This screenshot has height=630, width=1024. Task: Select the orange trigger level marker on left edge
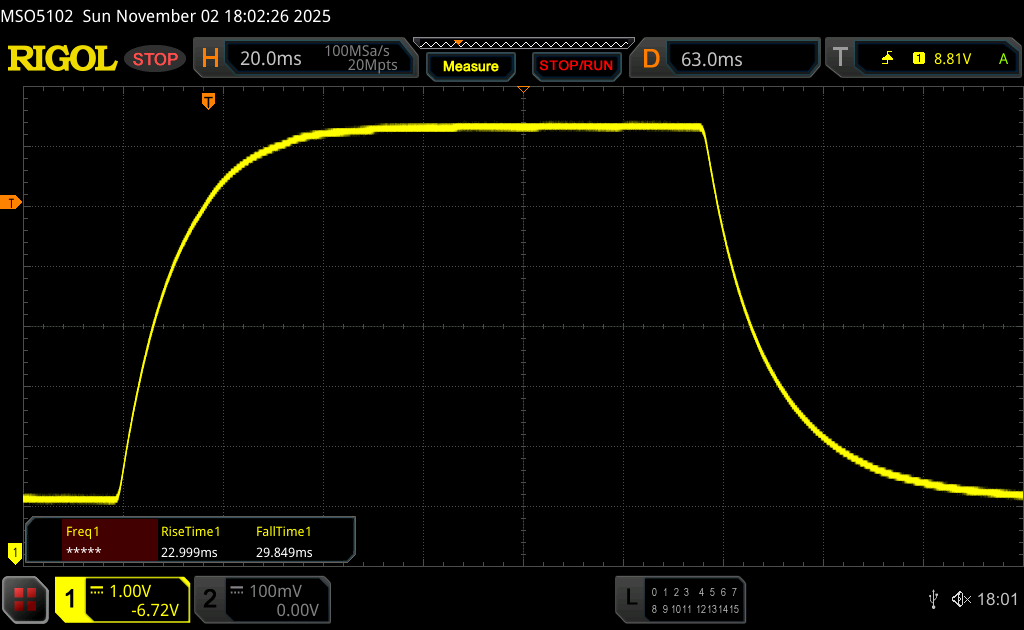point(11,203)
